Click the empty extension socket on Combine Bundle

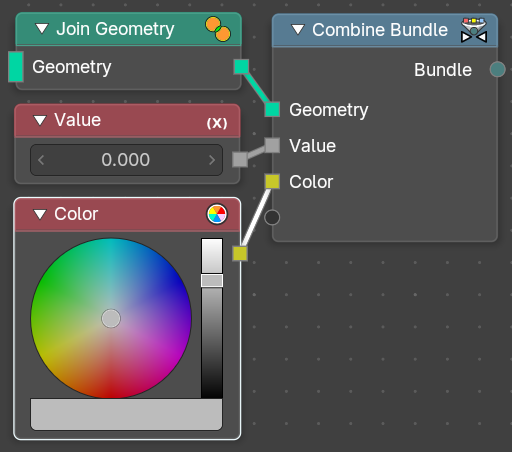pos(272,217)
